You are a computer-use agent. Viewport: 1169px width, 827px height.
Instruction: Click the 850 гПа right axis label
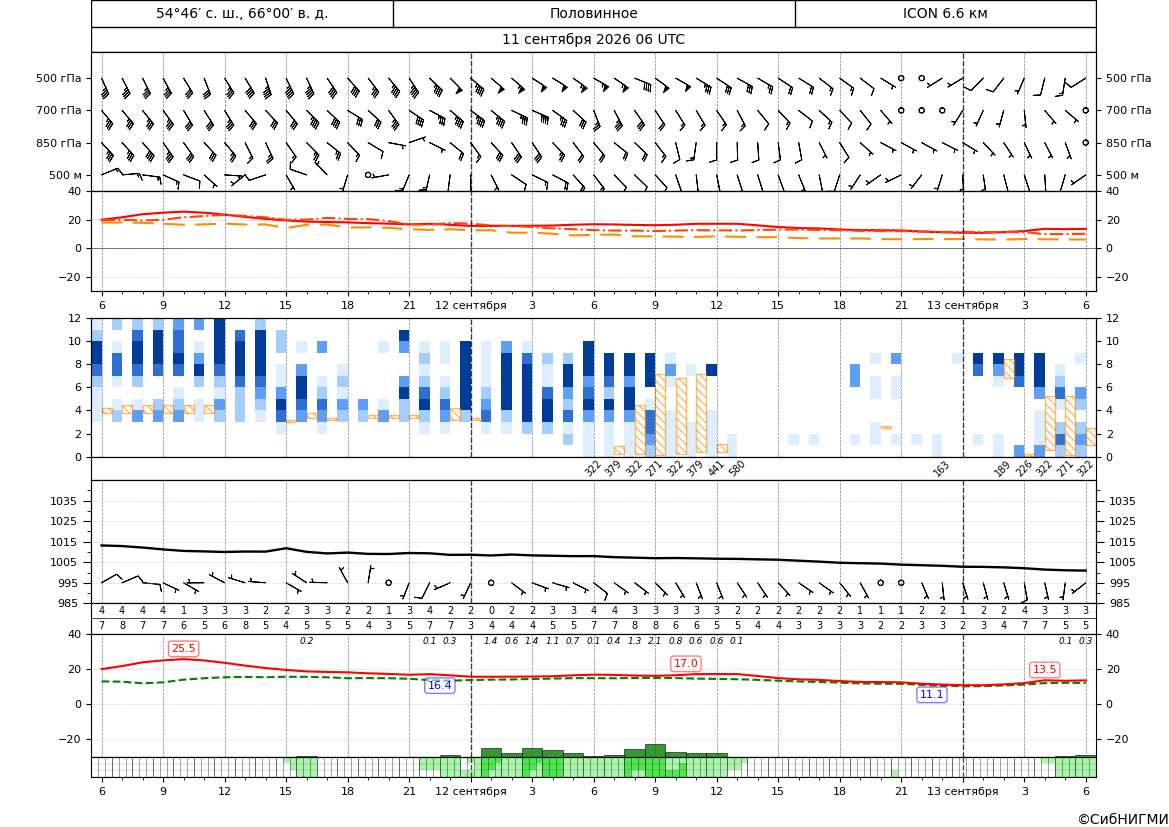coord(1128,143)
